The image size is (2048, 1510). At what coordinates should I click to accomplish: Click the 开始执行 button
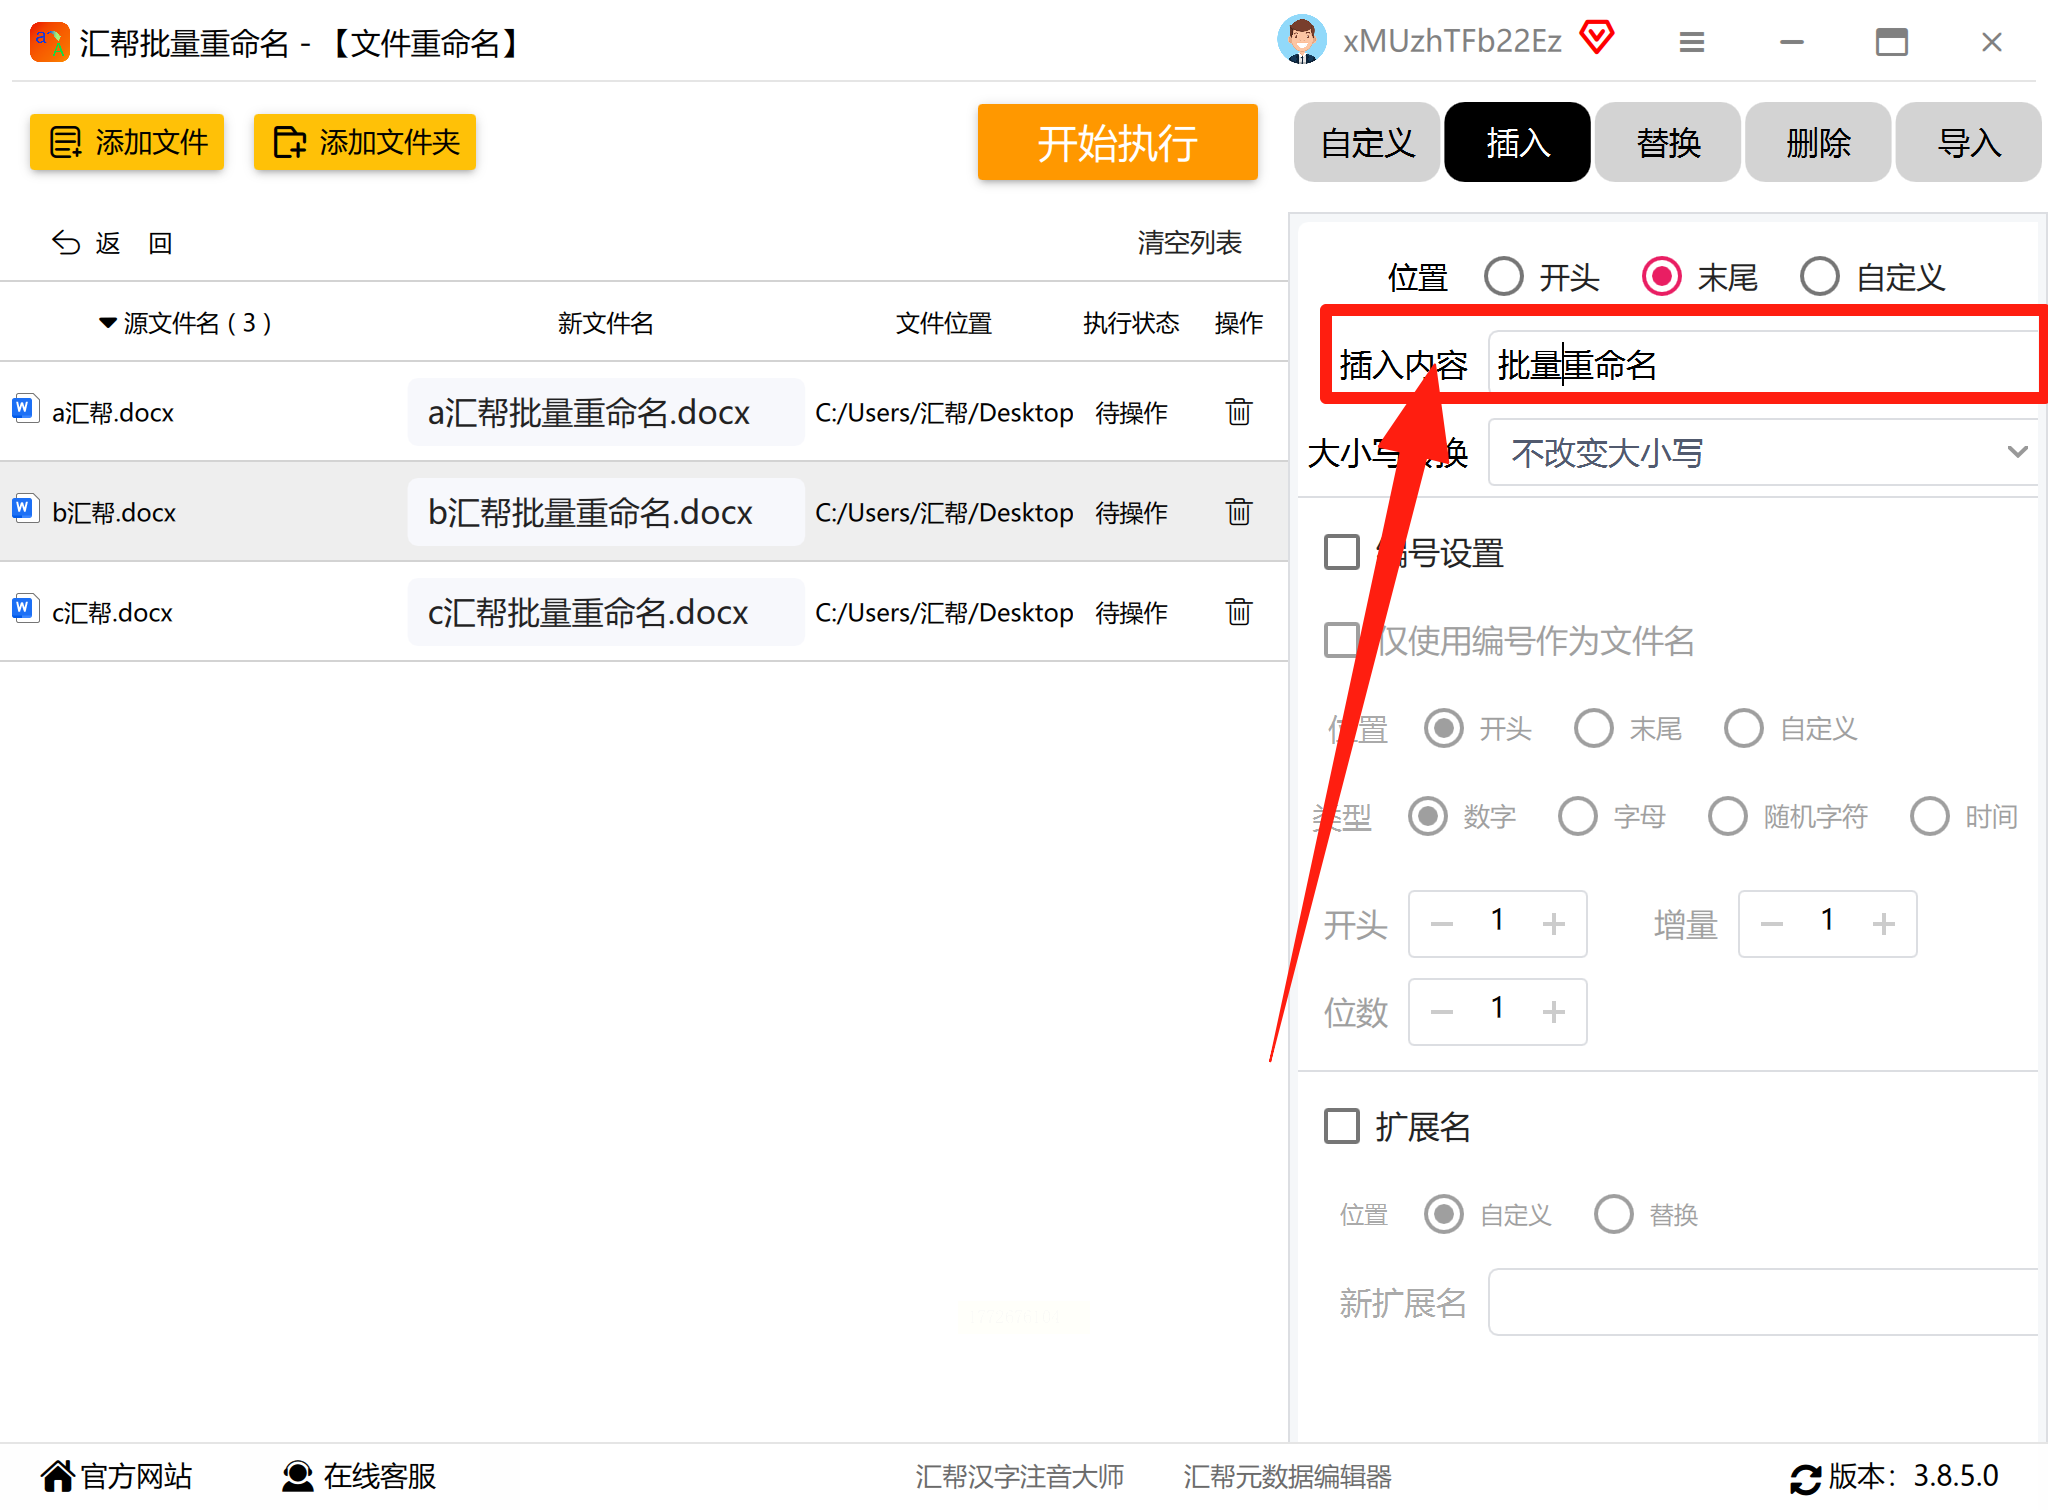(1117, 143)
